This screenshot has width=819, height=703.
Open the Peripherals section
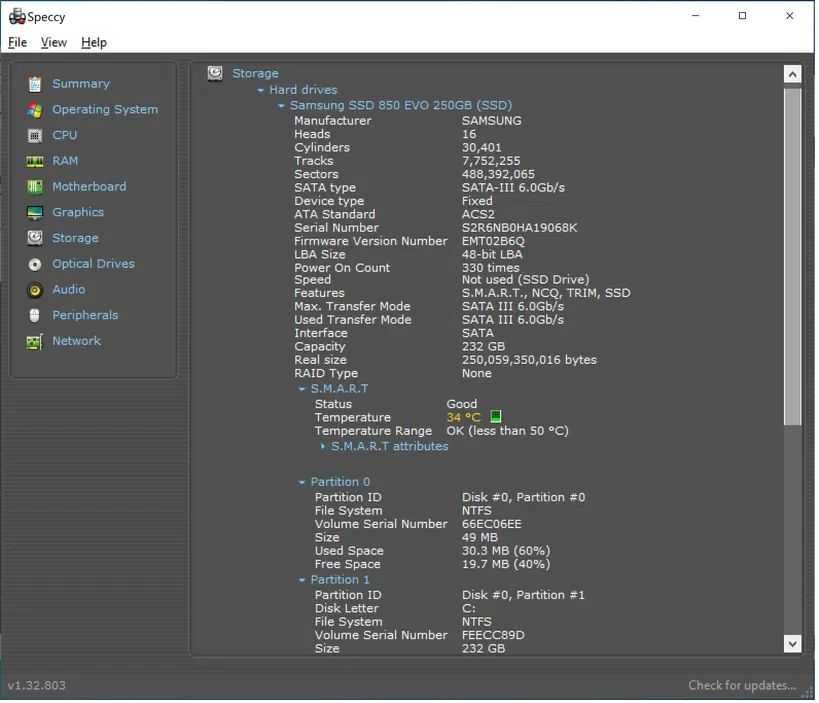tap(85, 315)
